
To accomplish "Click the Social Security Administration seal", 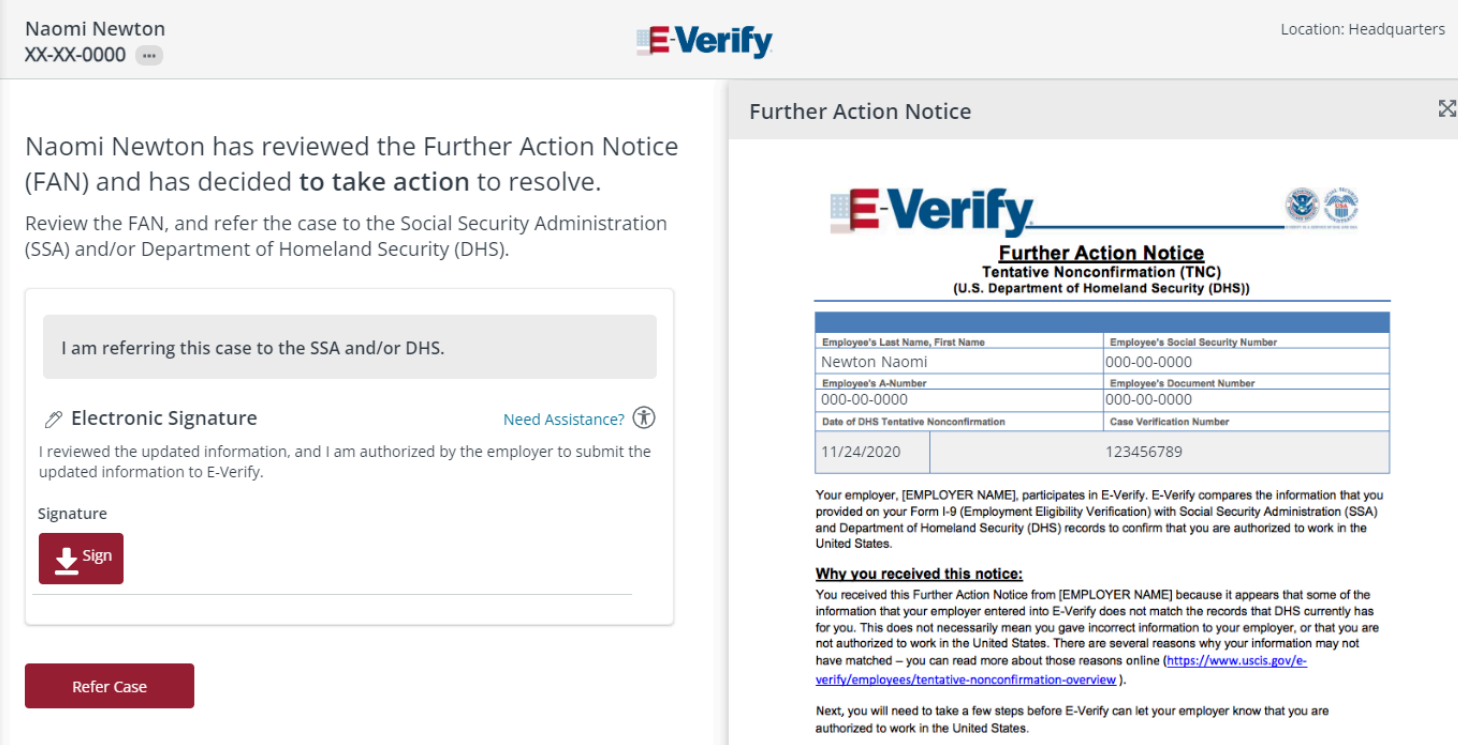I will [x=1341, y=206].
